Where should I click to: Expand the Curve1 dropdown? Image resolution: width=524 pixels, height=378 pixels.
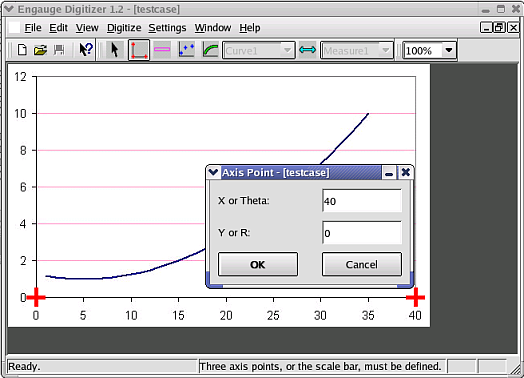pos(287,50)
